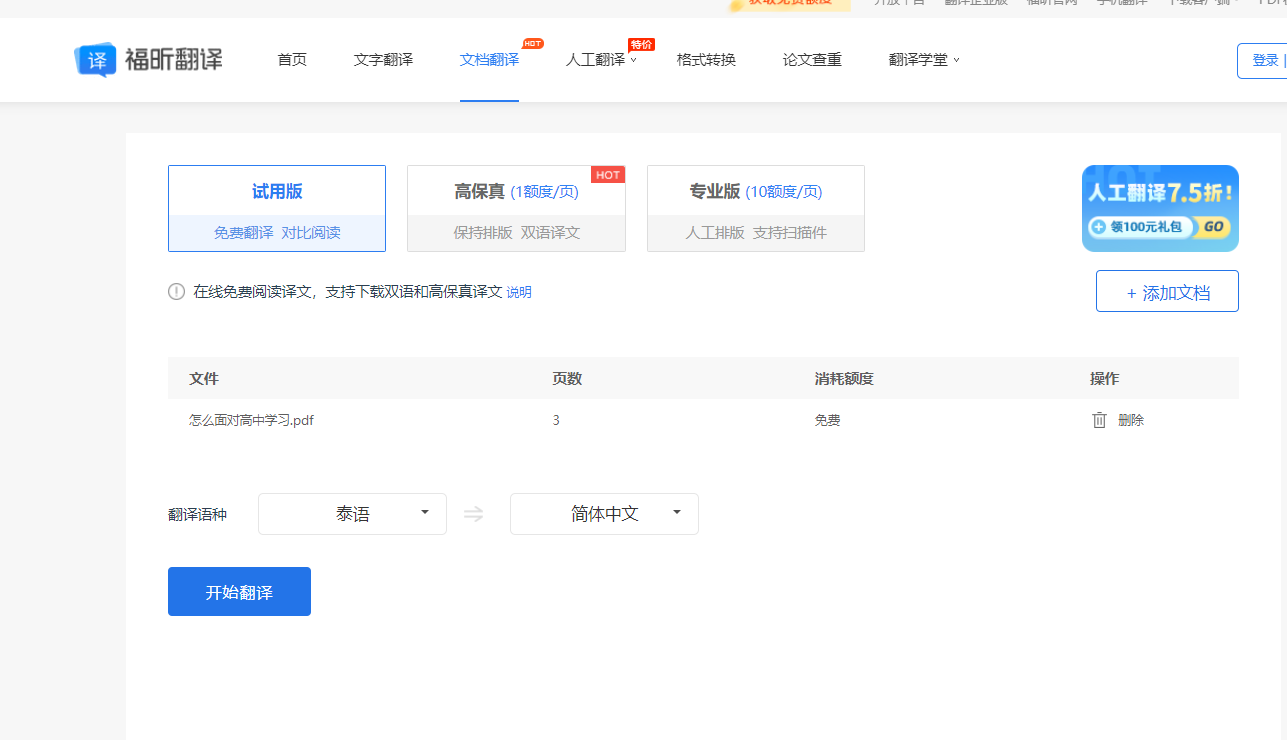Screen dimensions: 1287x740
Task: Open the 文字翻译 menu item
Action: click(x=383, y=60)
